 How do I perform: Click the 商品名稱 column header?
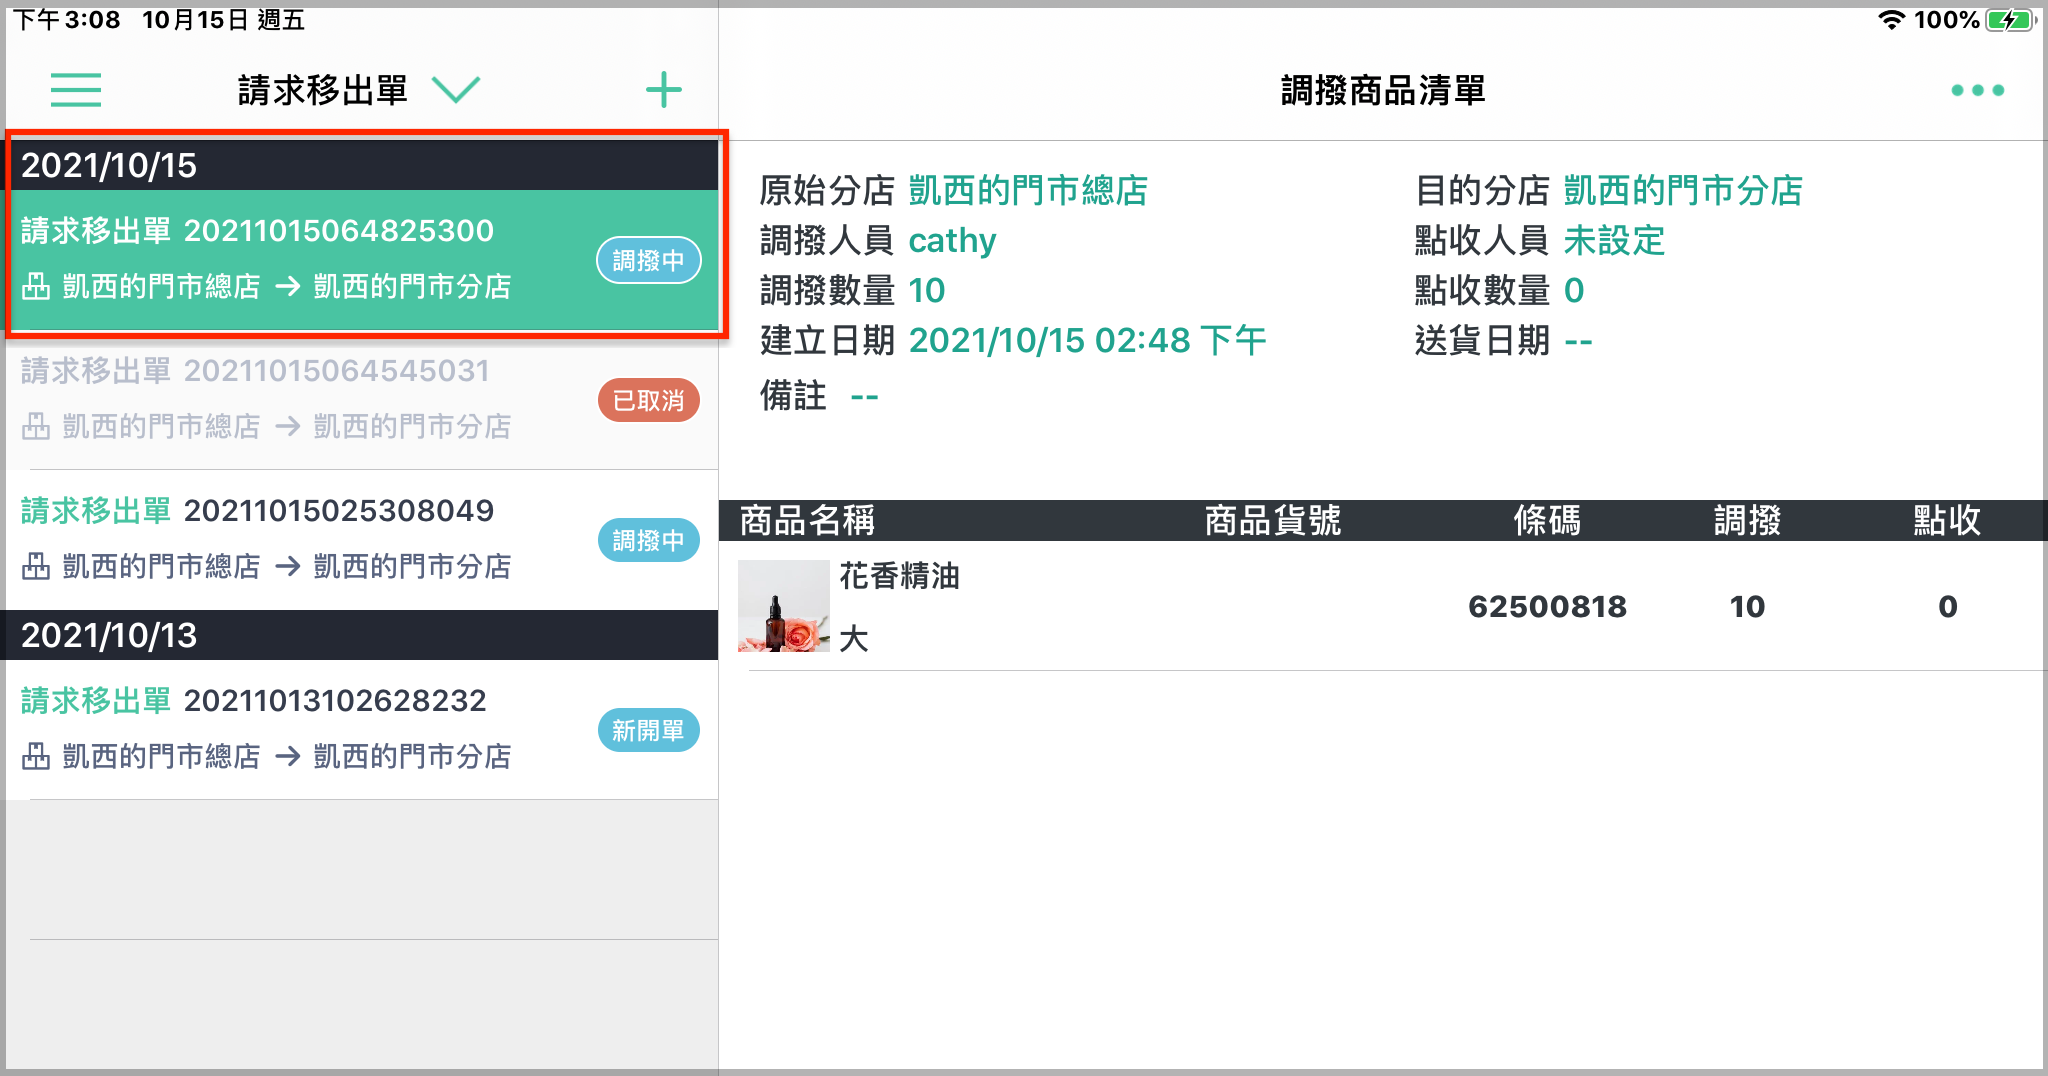tap(807, 520)
